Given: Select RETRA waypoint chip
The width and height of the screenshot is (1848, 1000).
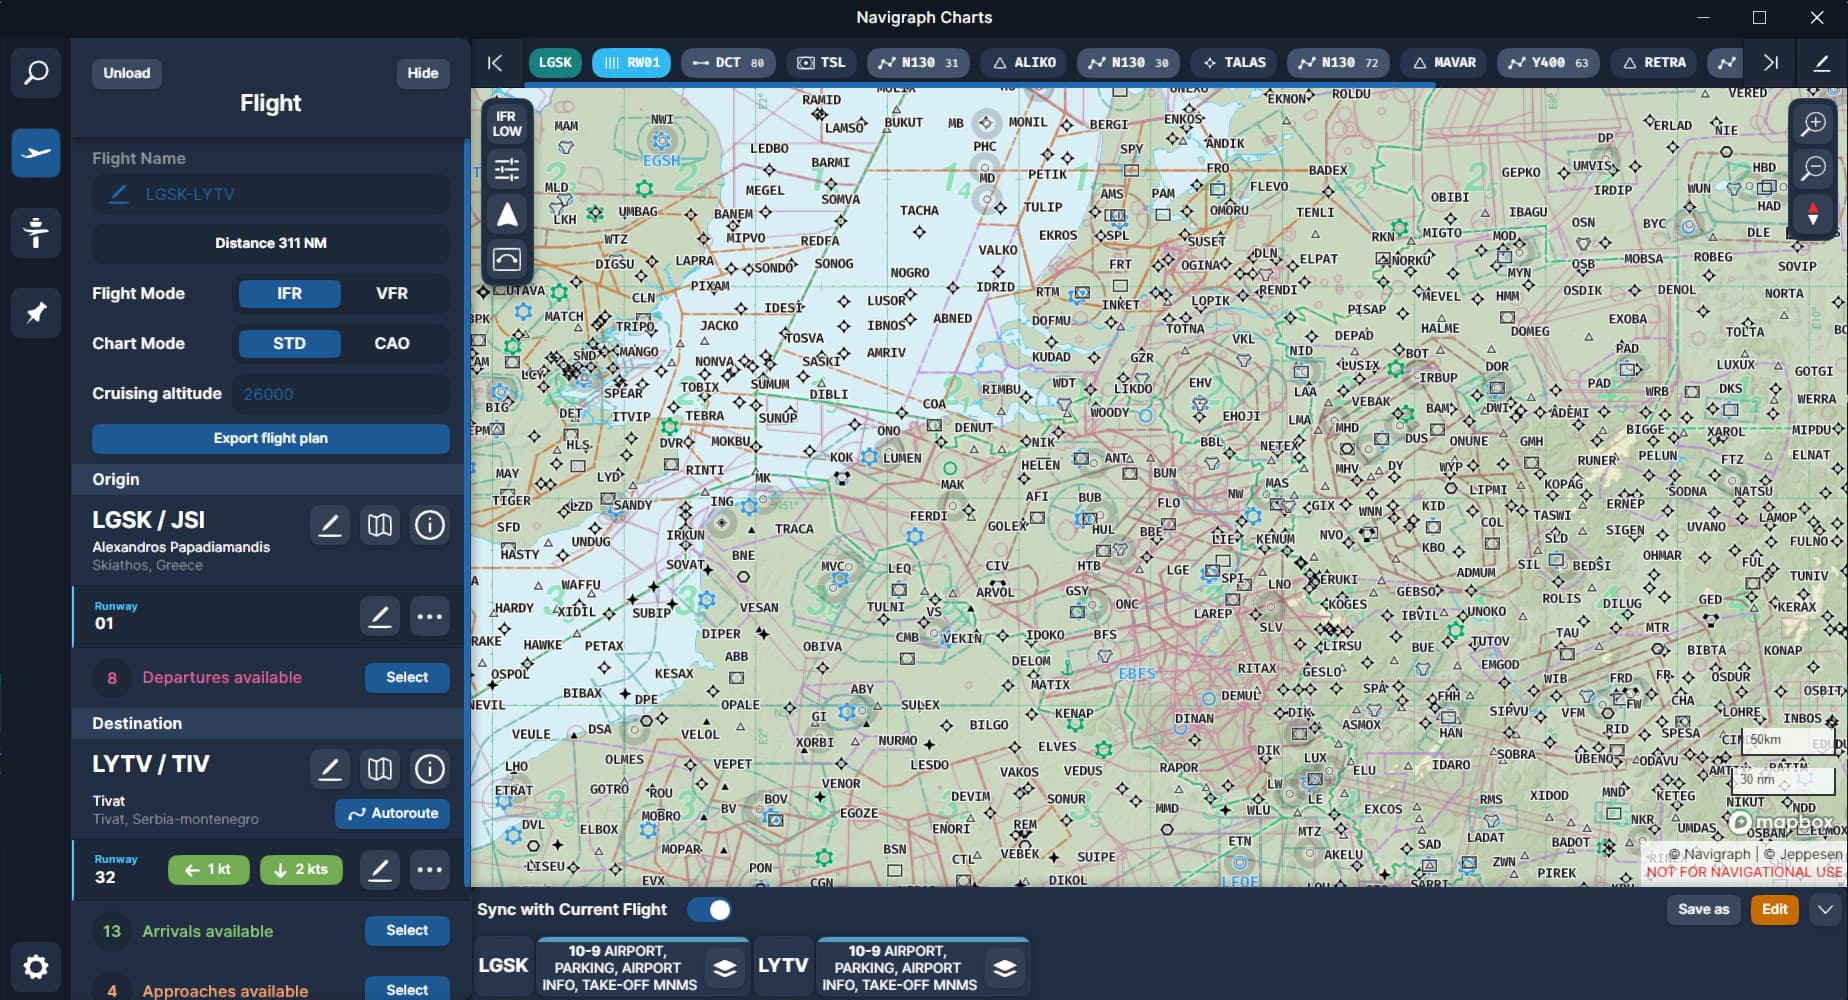Looking at the screenshot, I should pos(1654,62).
